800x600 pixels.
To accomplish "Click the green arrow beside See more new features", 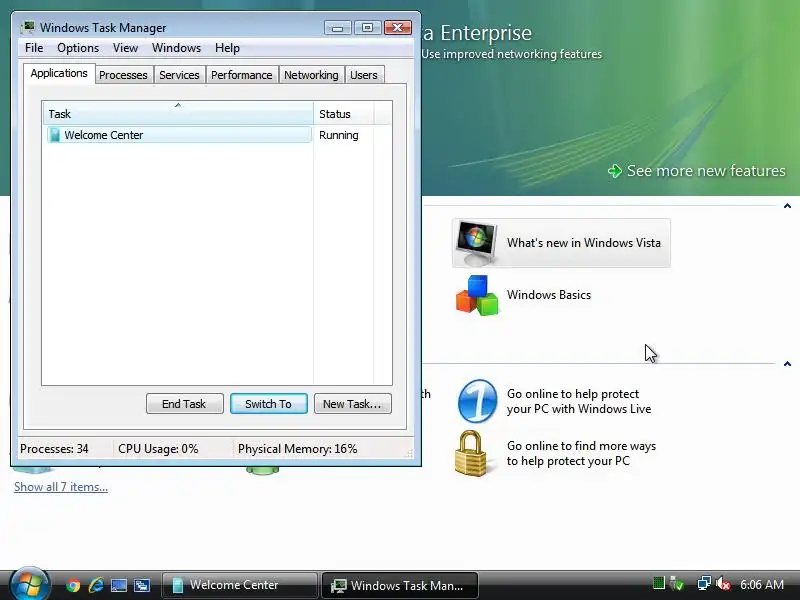I will 615,171.
